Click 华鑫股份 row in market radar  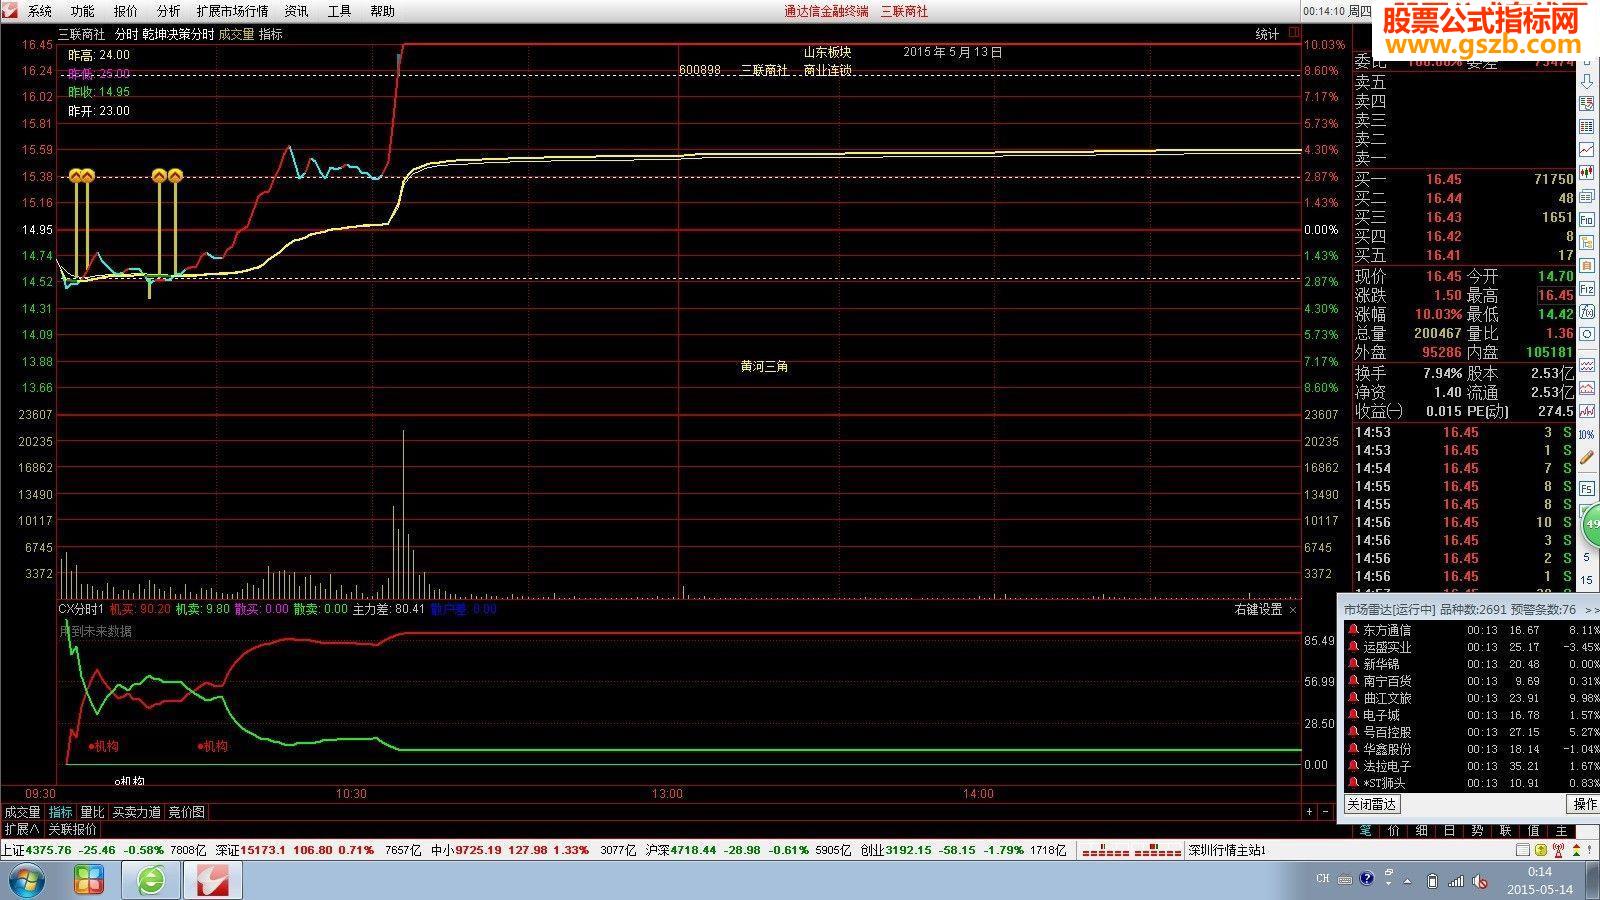[x=1471, y=749]
